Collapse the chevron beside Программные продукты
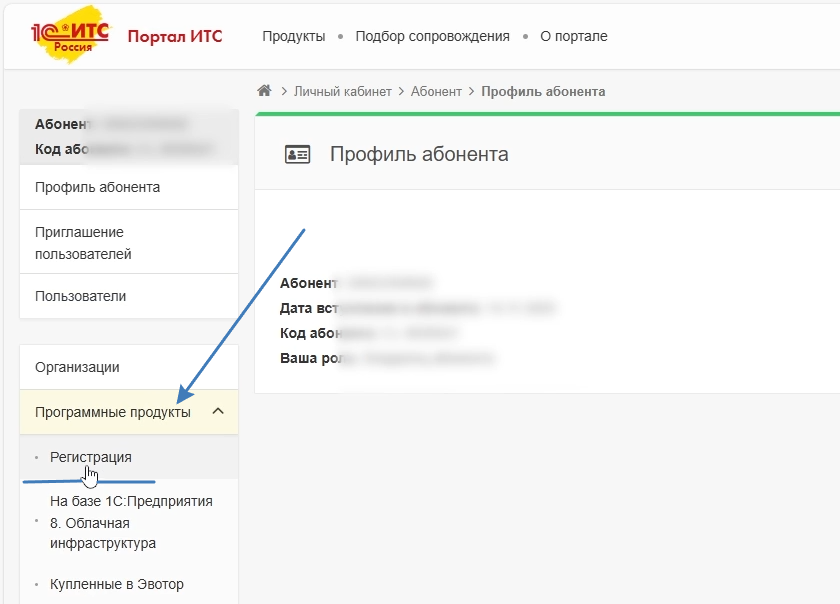The image size is (840, 604). pos(218,412)
